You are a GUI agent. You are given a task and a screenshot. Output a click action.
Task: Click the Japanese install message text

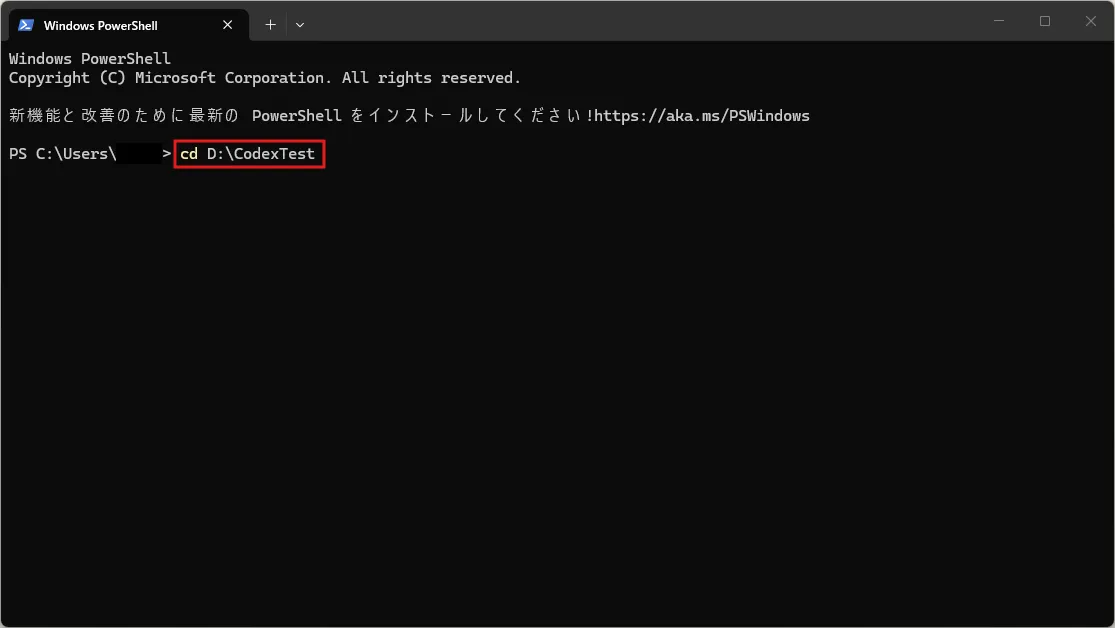409,116
